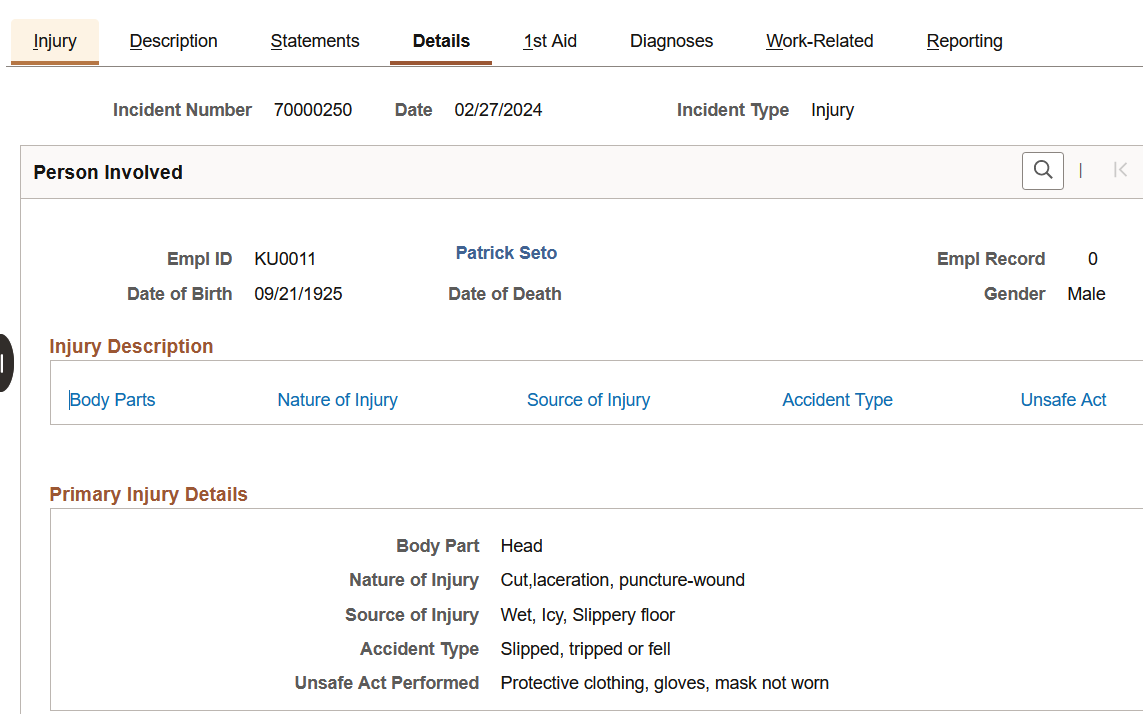Open the Unsafe Act link
The width and height of the screenshot is (1143, 714).
(1063, 400)
